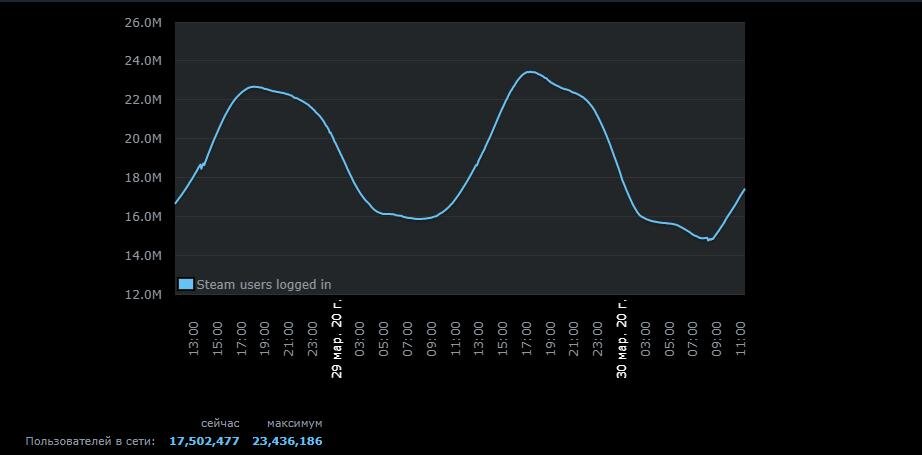Click the 20.0M y-axis value
922x455 pixels.
point(143,139)
